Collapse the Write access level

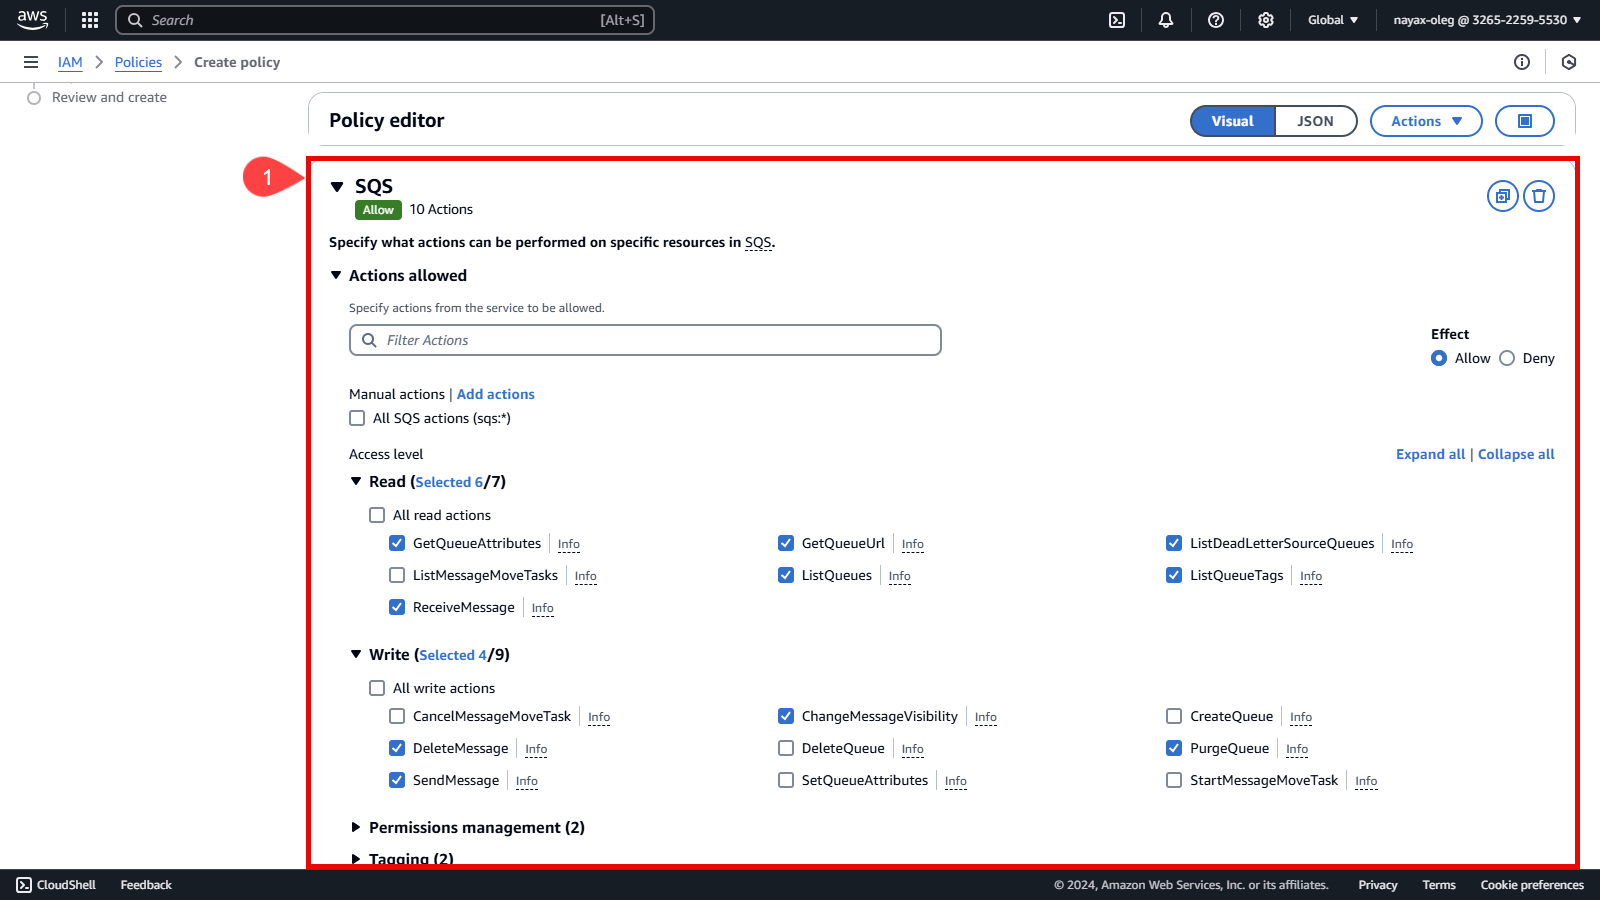coord(356,654)
